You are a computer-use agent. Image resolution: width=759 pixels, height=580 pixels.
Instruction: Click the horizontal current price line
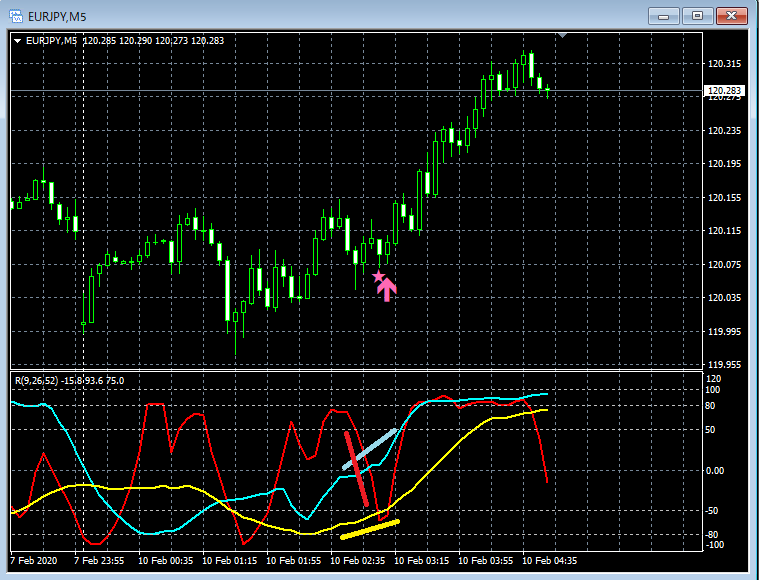click(x=356, y=91)
